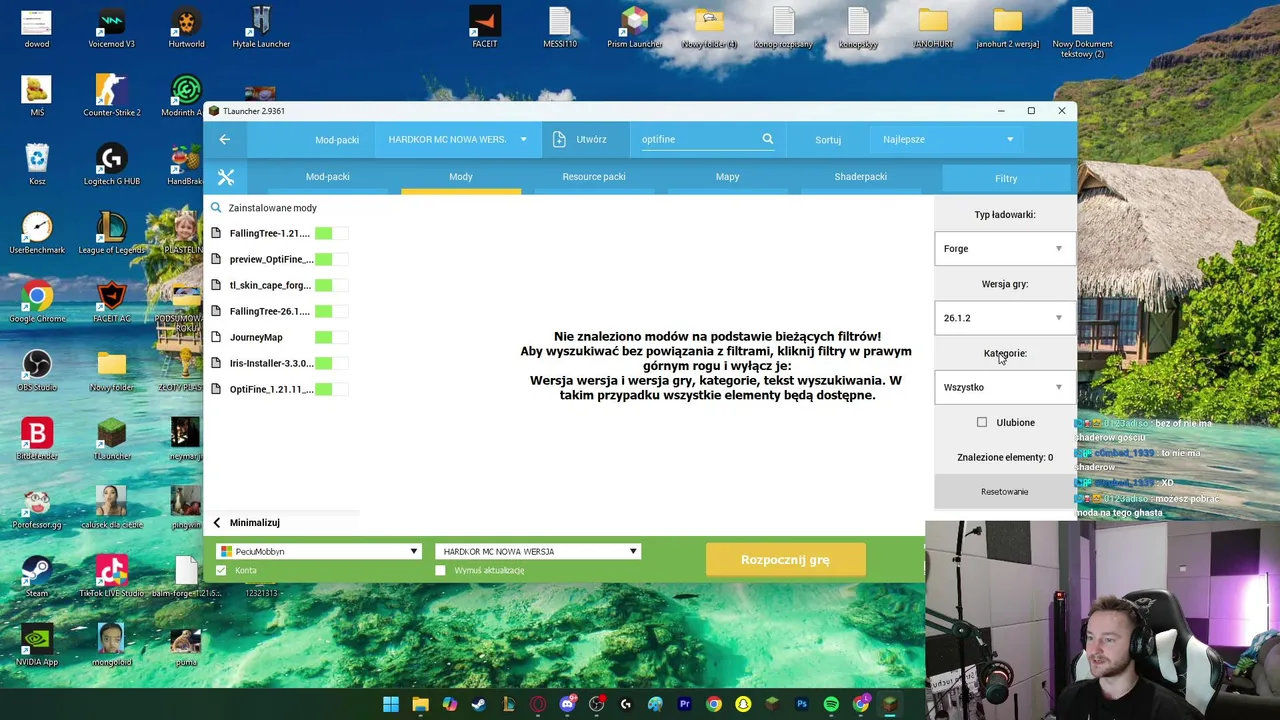
Task: Open Discord from the taskbar
Action: [567, 704]
